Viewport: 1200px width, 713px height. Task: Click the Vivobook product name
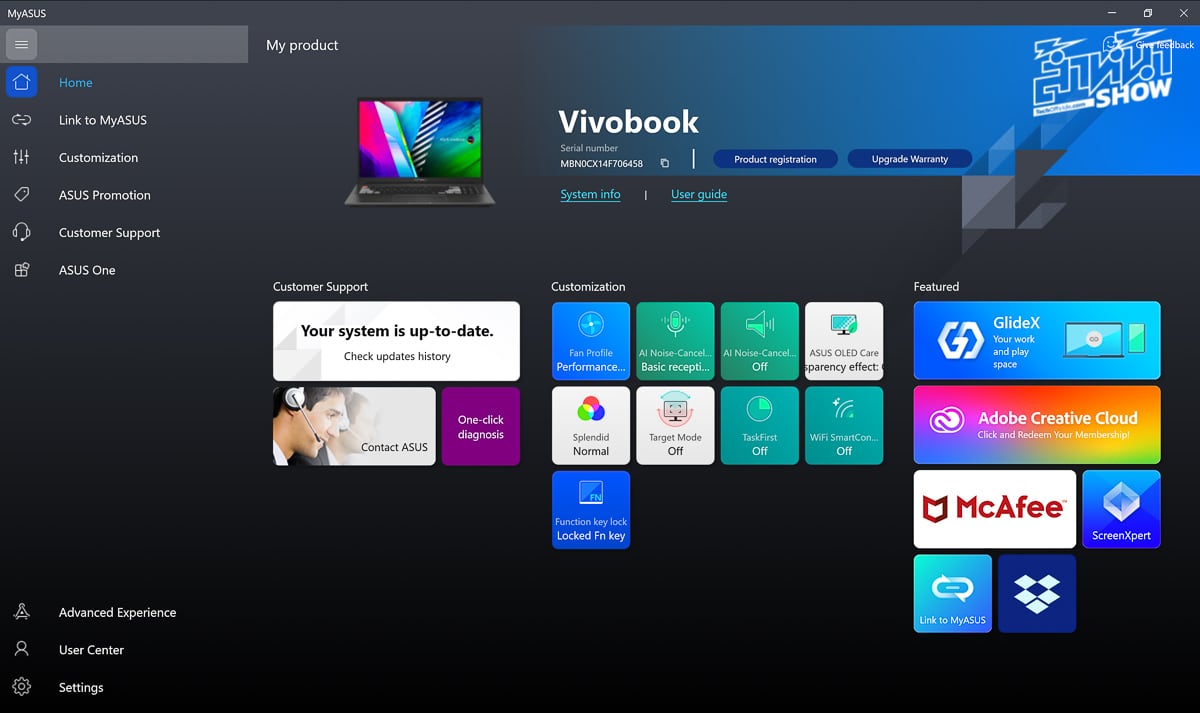coord(628,122)
